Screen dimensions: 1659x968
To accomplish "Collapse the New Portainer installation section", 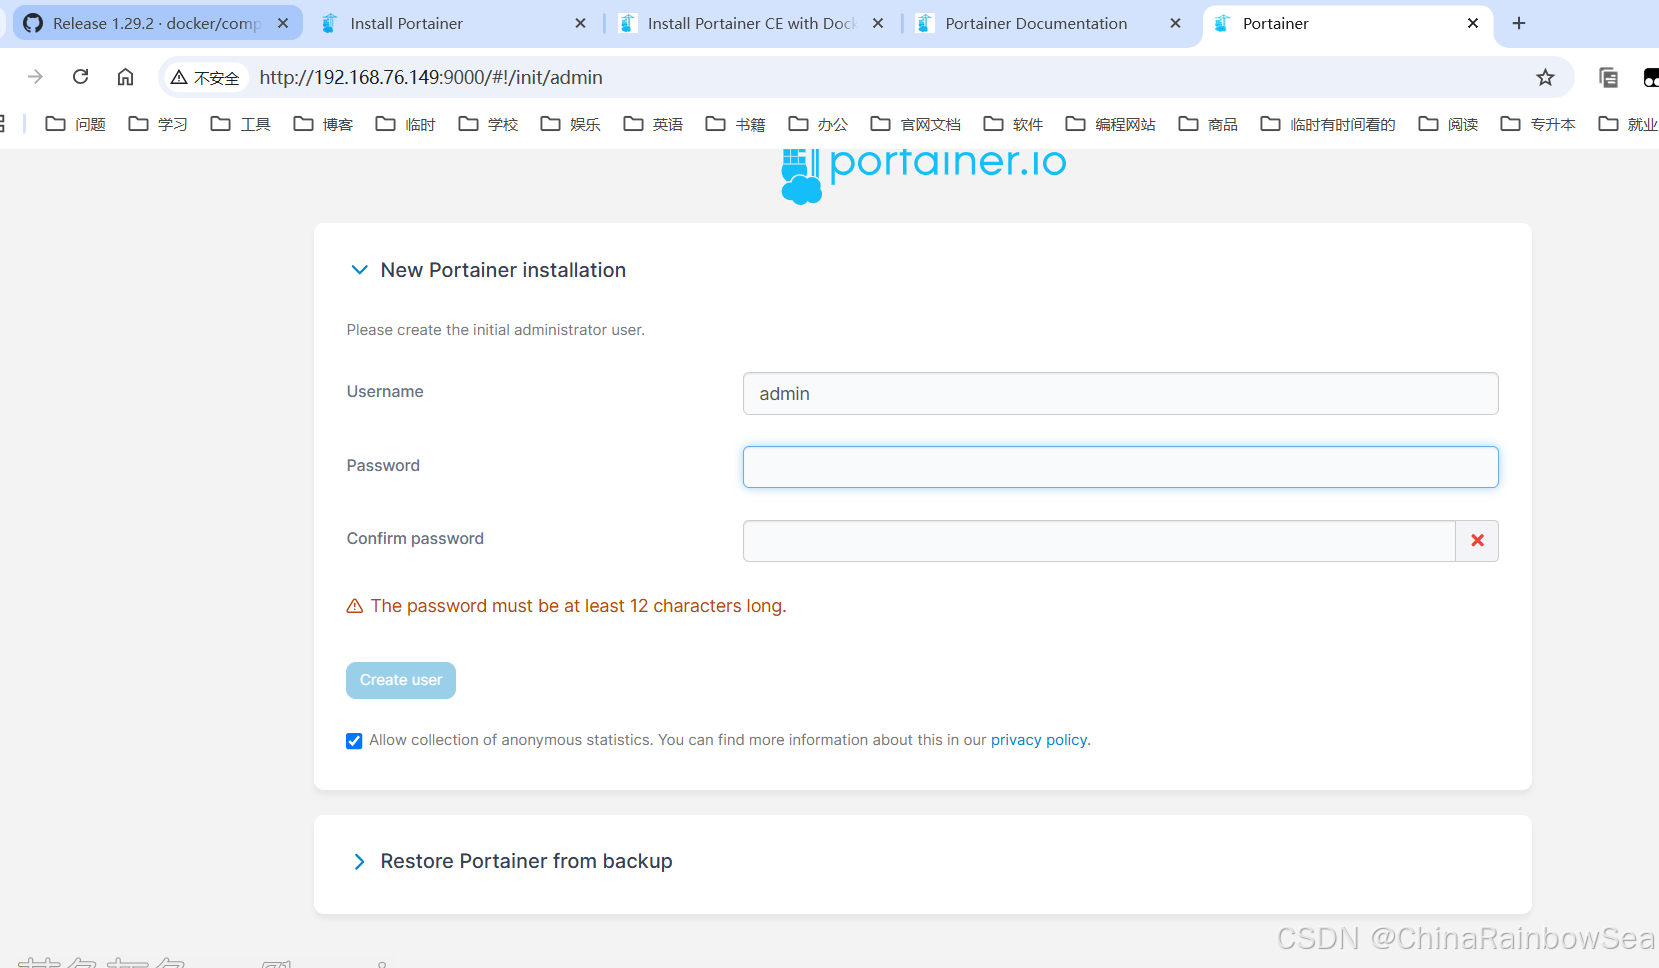I will [359, 270].
